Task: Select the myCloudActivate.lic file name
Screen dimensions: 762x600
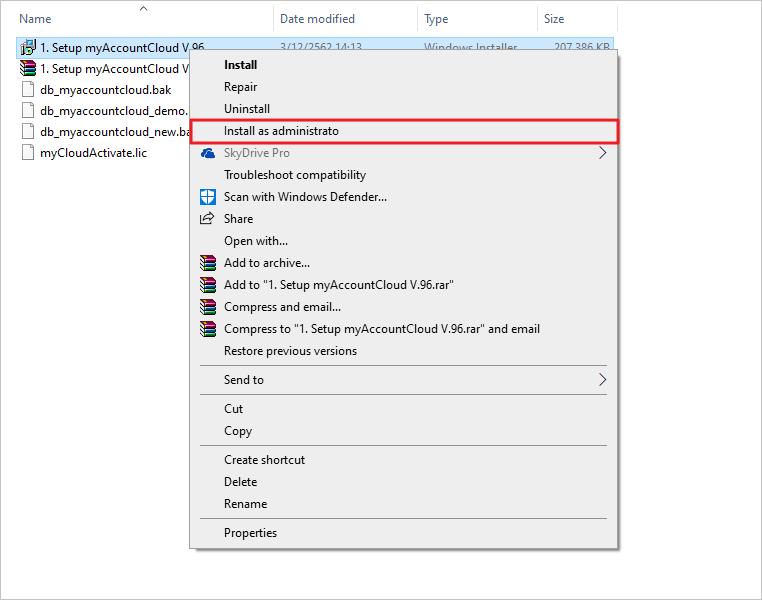Action: coord(93,153)
